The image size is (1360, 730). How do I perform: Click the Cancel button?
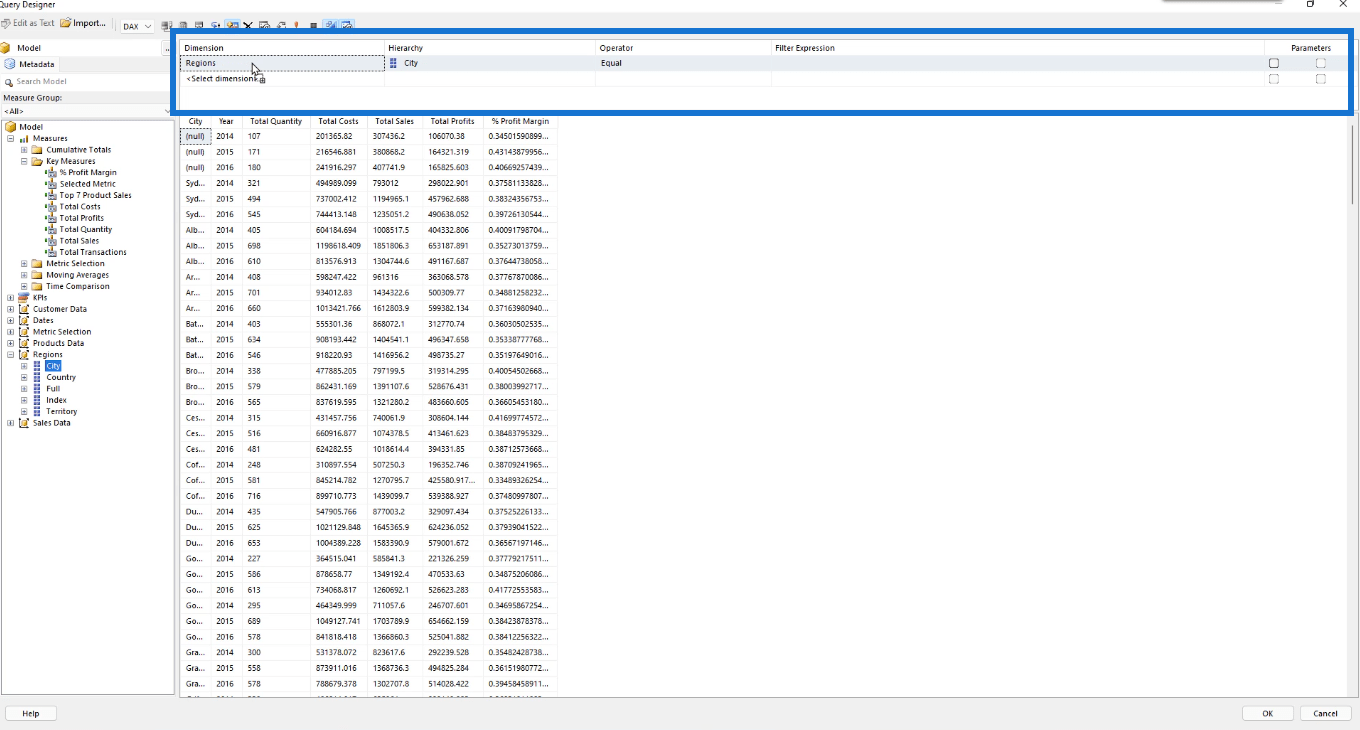tap(1325, 713)
